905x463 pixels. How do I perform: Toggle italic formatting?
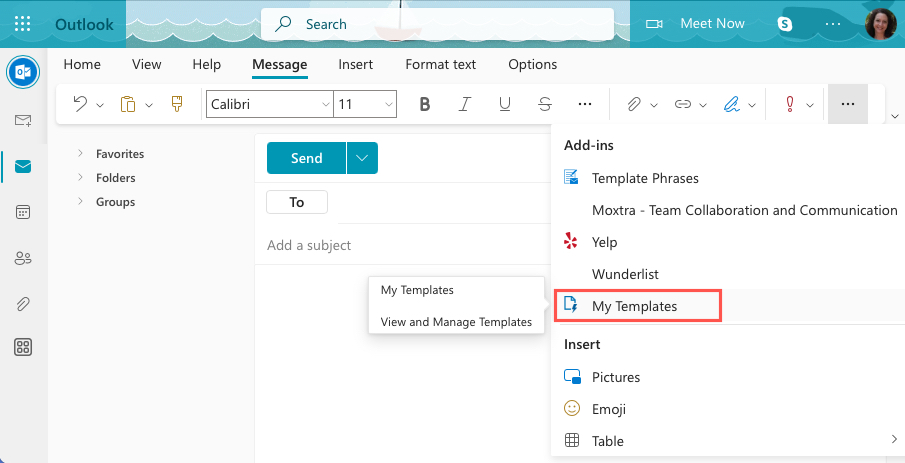click(x=464, y=104)
